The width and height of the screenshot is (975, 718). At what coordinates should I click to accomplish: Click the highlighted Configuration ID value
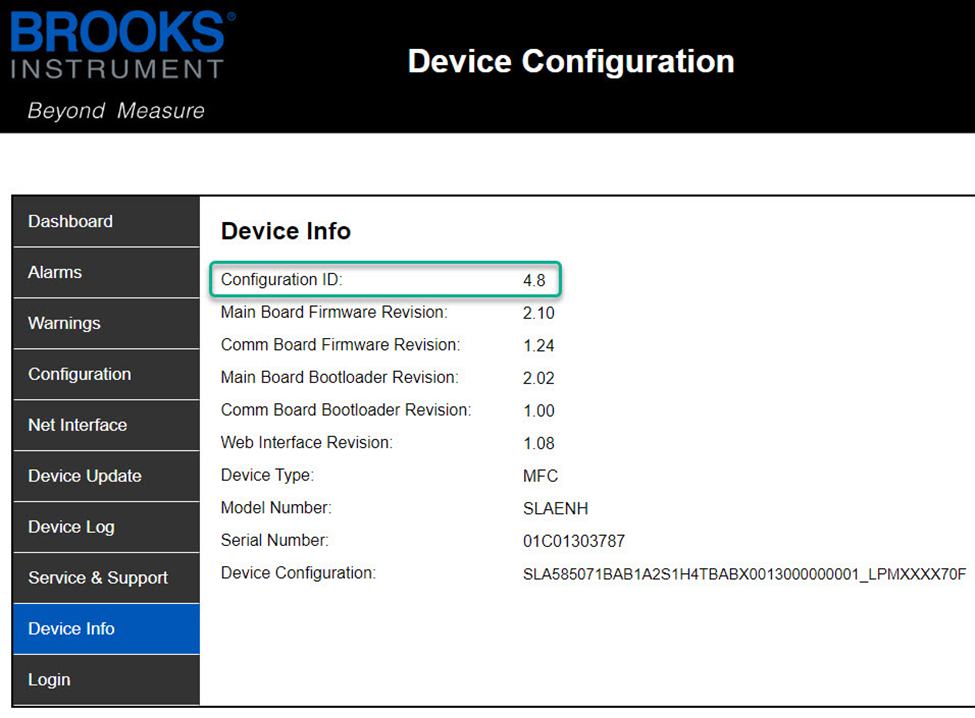coord(537,280)
